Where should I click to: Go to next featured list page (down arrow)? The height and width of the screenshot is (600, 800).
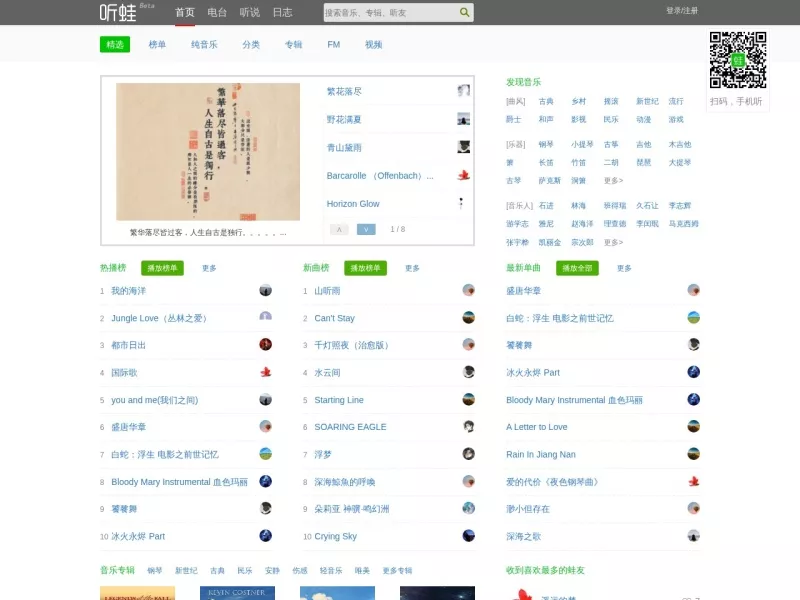(366, 229)
